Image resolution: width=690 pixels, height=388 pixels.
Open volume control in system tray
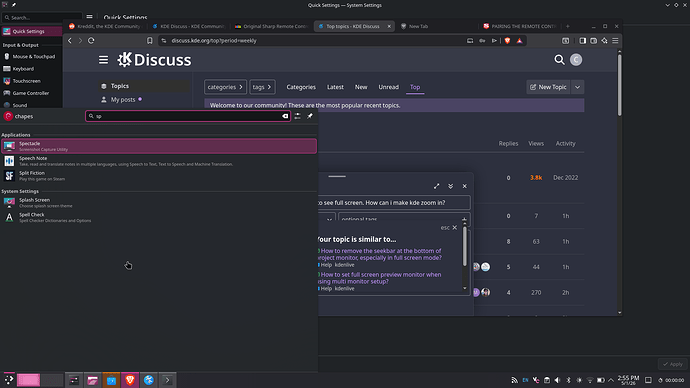pos(558,380)
